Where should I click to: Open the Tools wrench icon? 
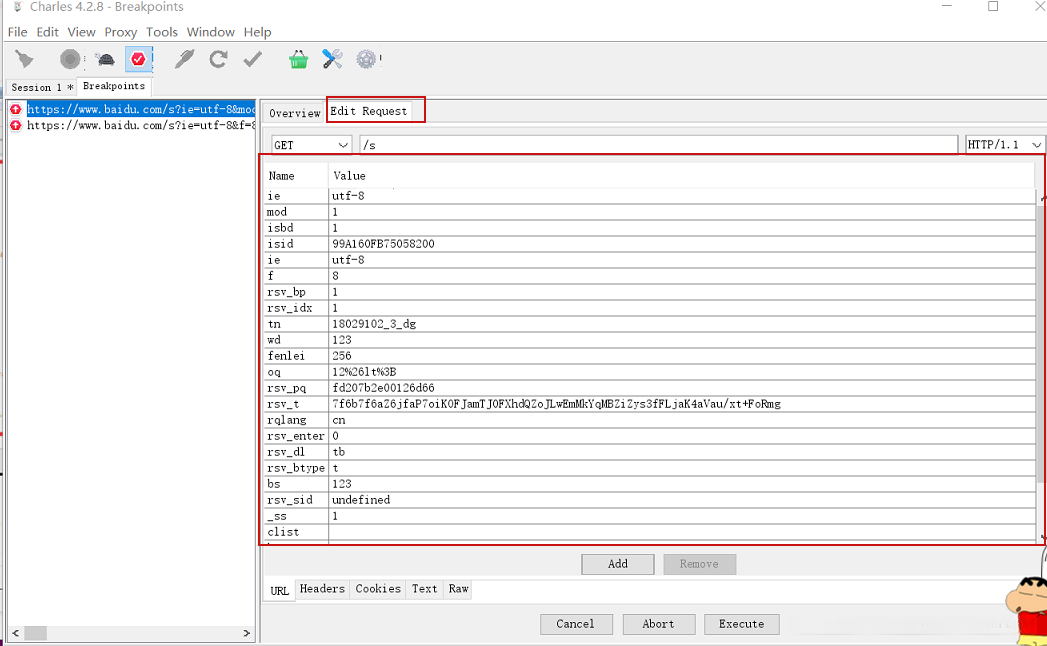point(332,59)
